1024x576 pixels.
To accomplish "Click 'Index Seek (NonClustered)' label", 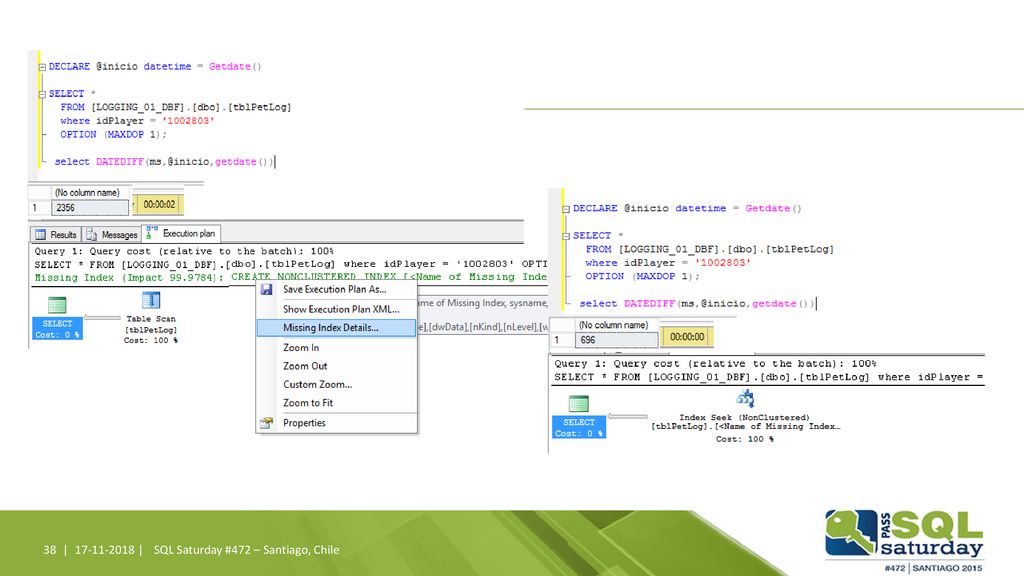I will [744, 417].
